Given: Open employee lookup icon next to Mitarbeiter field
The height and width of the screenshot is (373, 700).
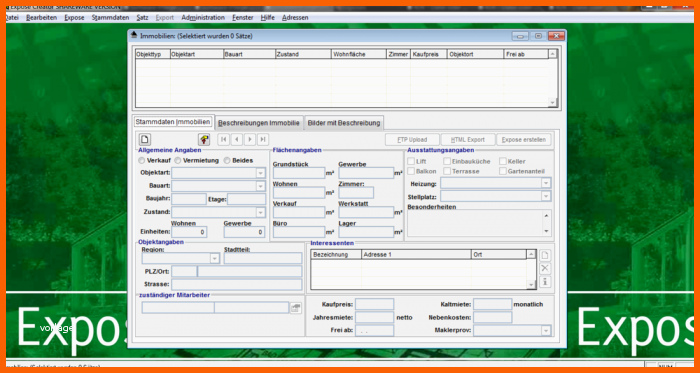Looking at the screenshot, I should click(x=296, y=308).
